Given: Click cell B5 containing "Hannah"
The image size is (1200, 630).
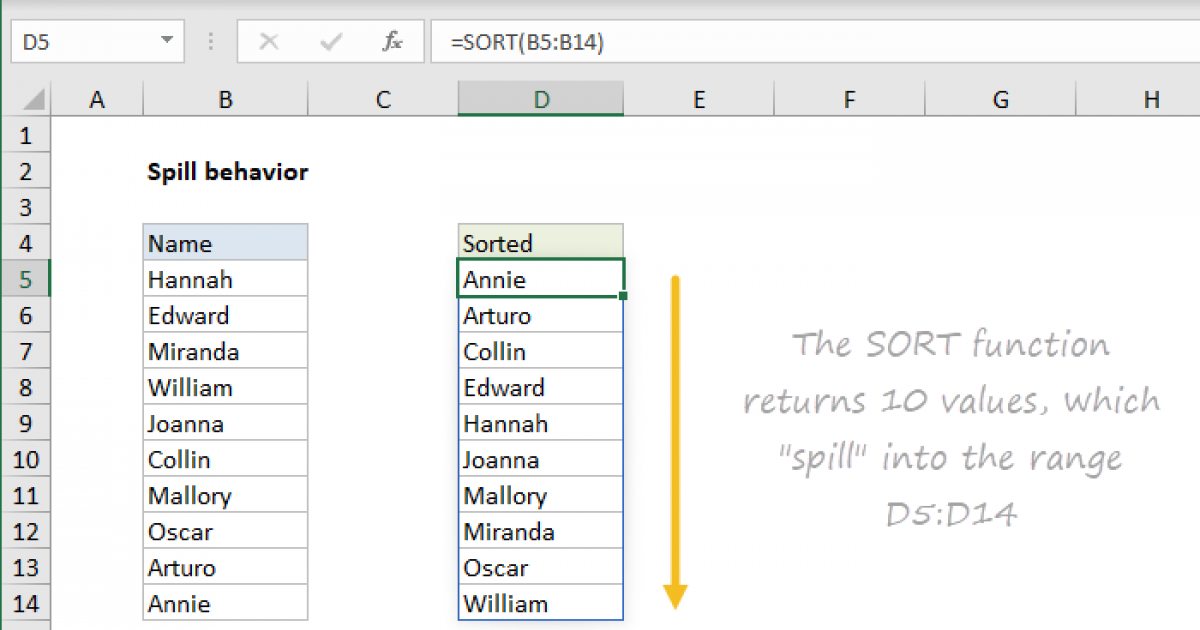Looking at the screenshot, I should [x=225, y=278].
